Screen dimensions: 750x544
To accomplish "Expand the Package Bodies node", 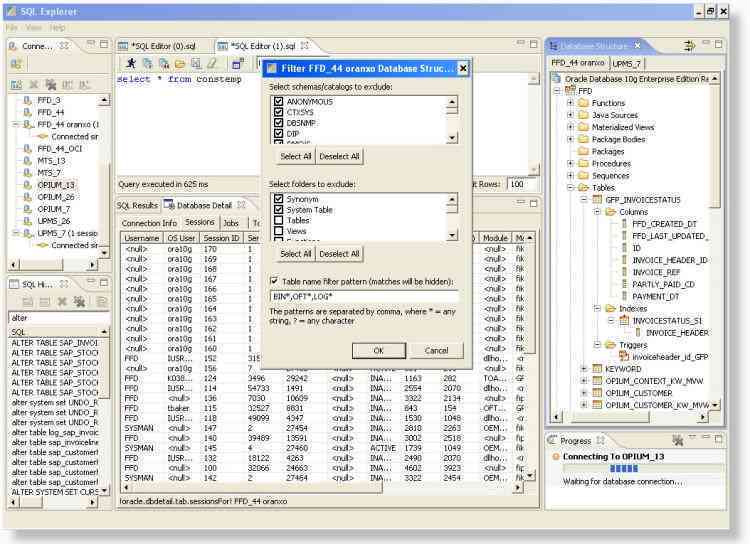I will pos(570,139).
